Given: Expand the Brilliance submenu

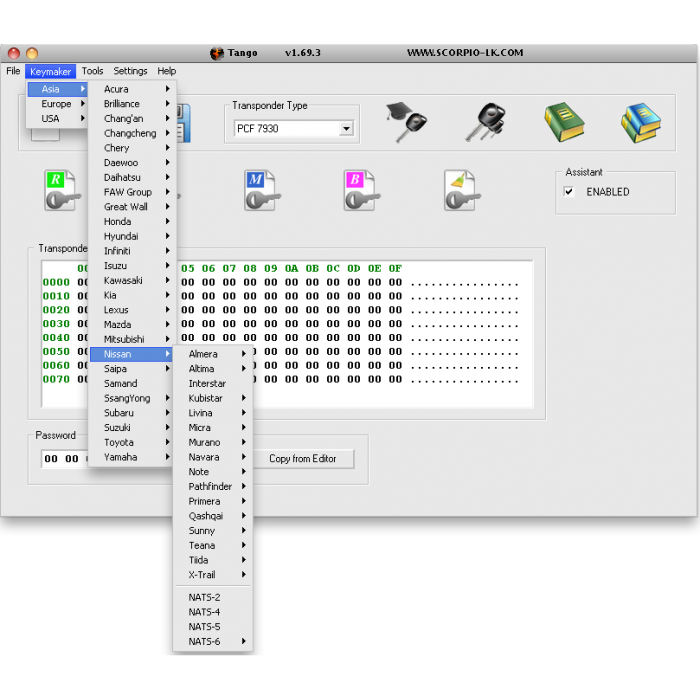Looking at the screenshot, I should pos(133,104).
